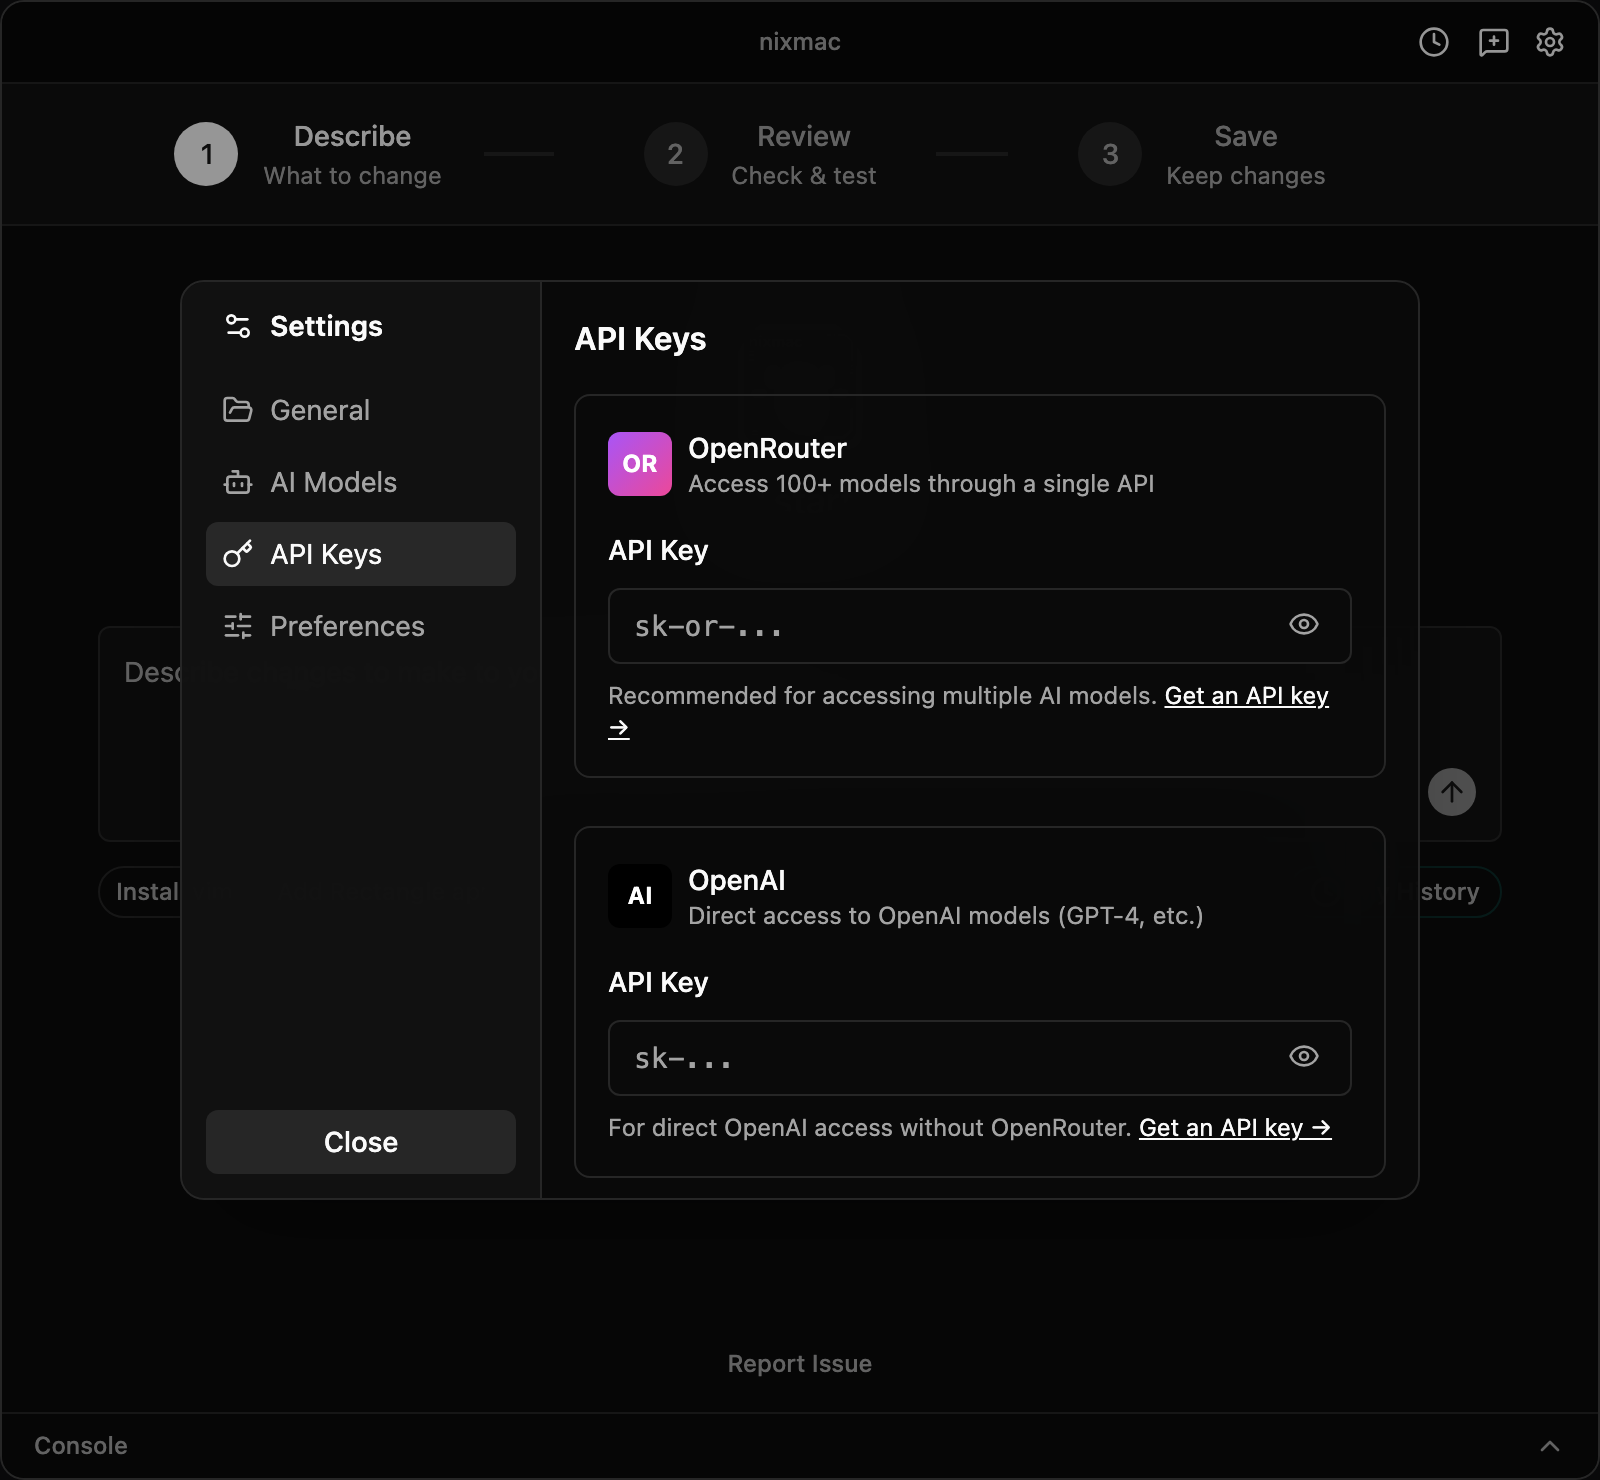Click the nixmac window title
1600x1480 pixels.
tap(800, 42)
